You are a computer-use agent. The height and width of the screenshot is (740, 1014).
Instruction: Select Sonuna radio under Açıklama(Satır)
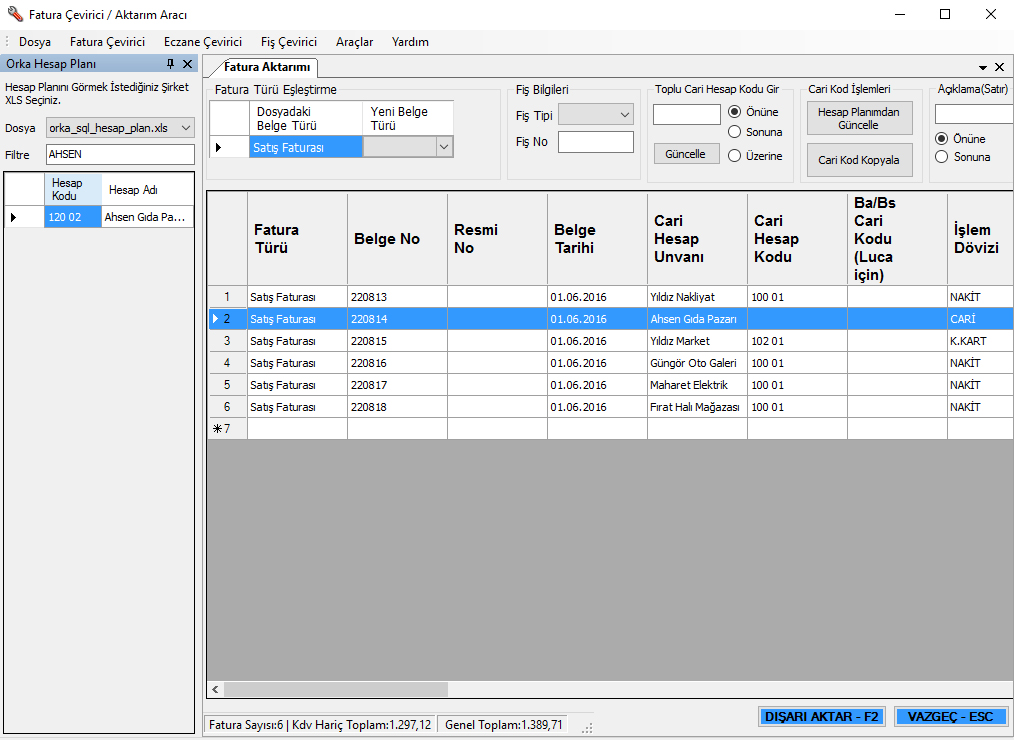click(x=941, y=157)
